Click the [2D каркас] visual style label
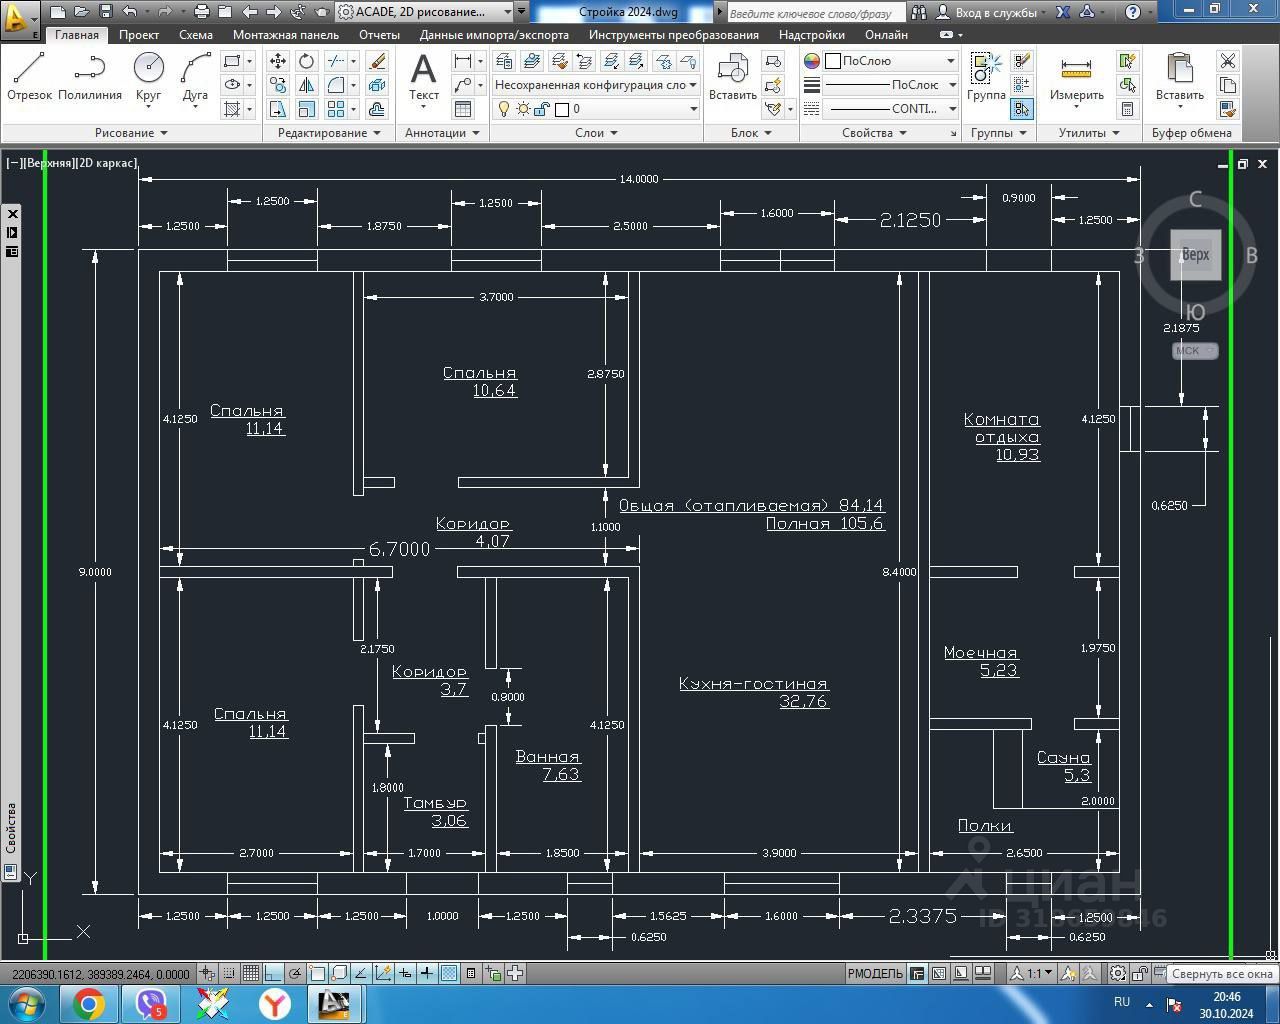1280x1024 pixels. 107,163
